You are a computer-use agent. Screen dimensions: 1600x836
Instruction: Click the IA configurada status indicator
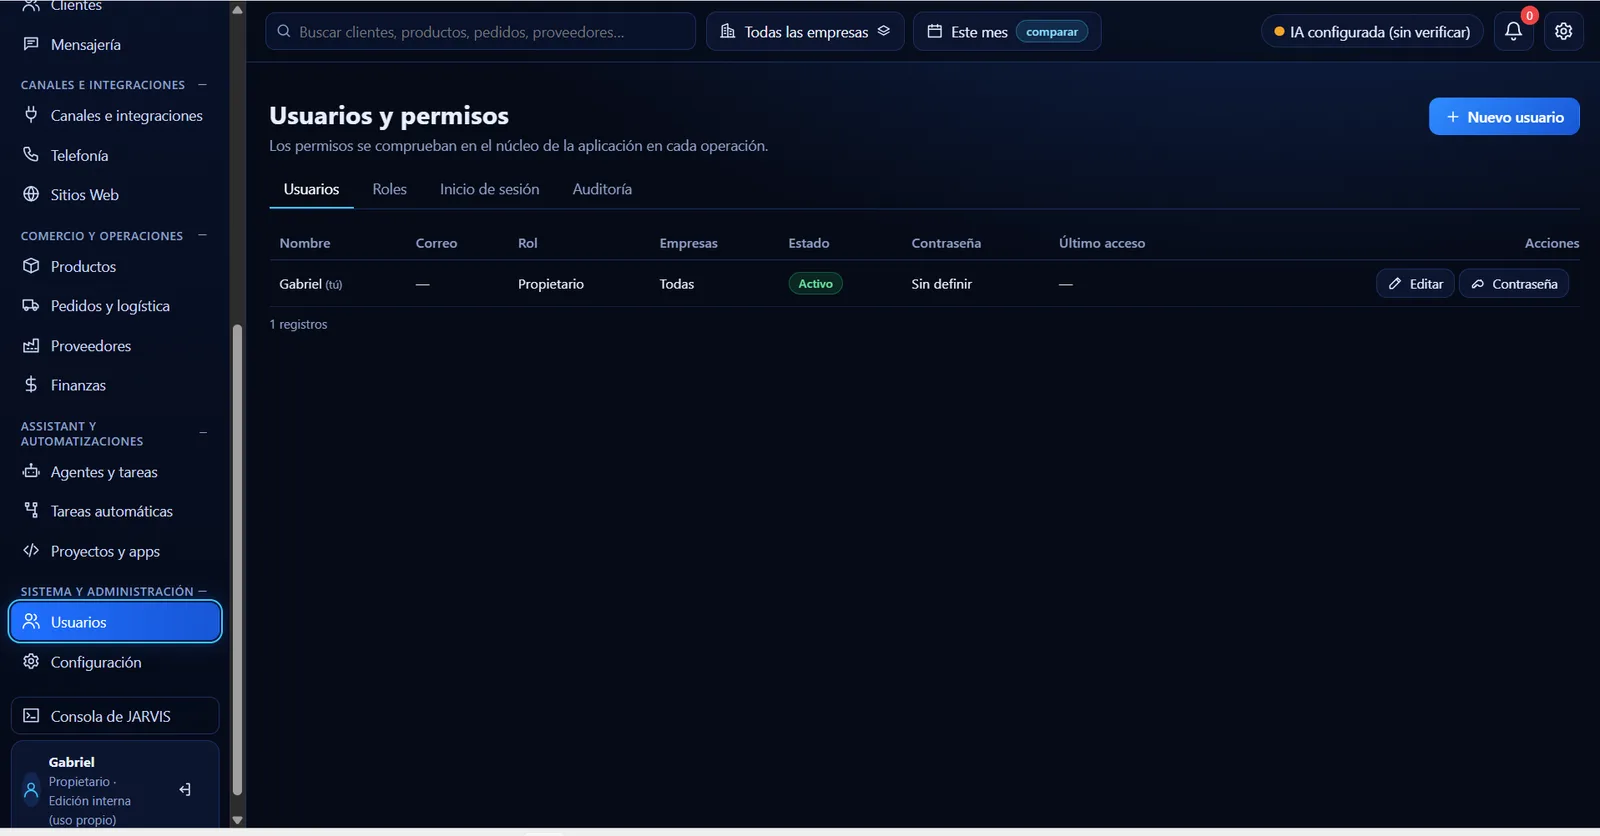point(1372,31)
